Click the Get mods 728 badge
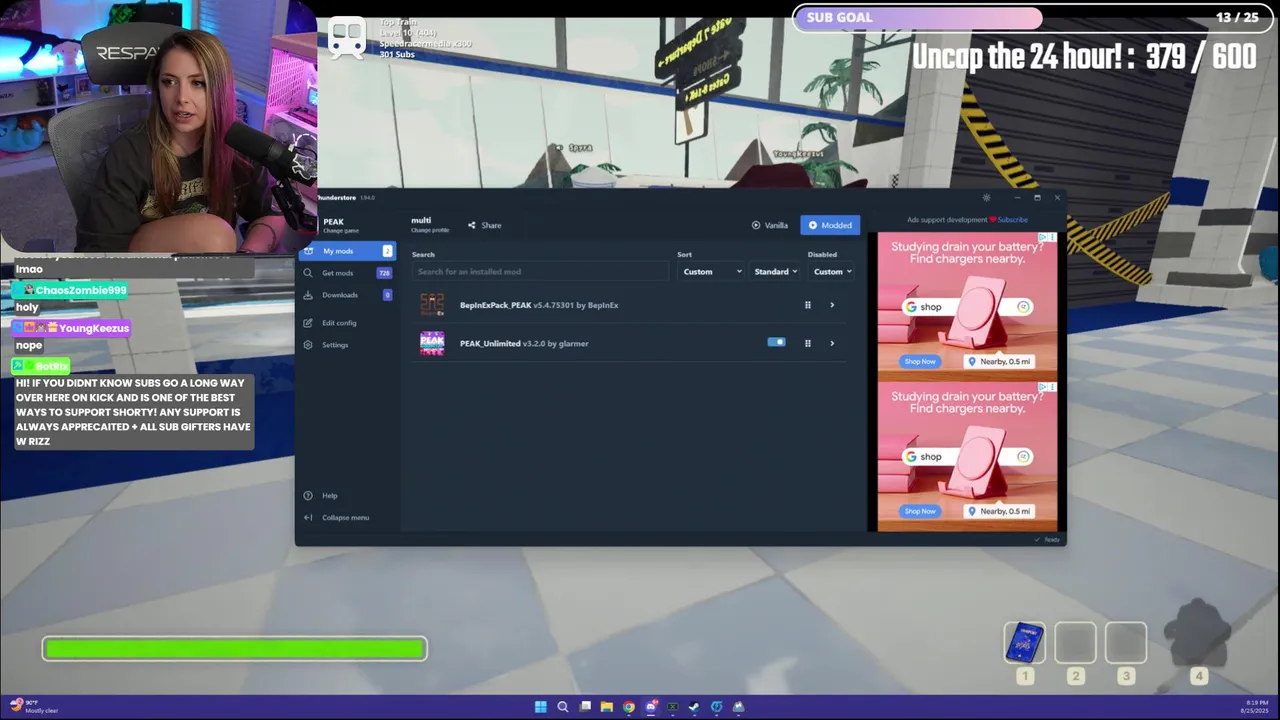This screenshot has height=720, width=1280. [x=384, y=273]
